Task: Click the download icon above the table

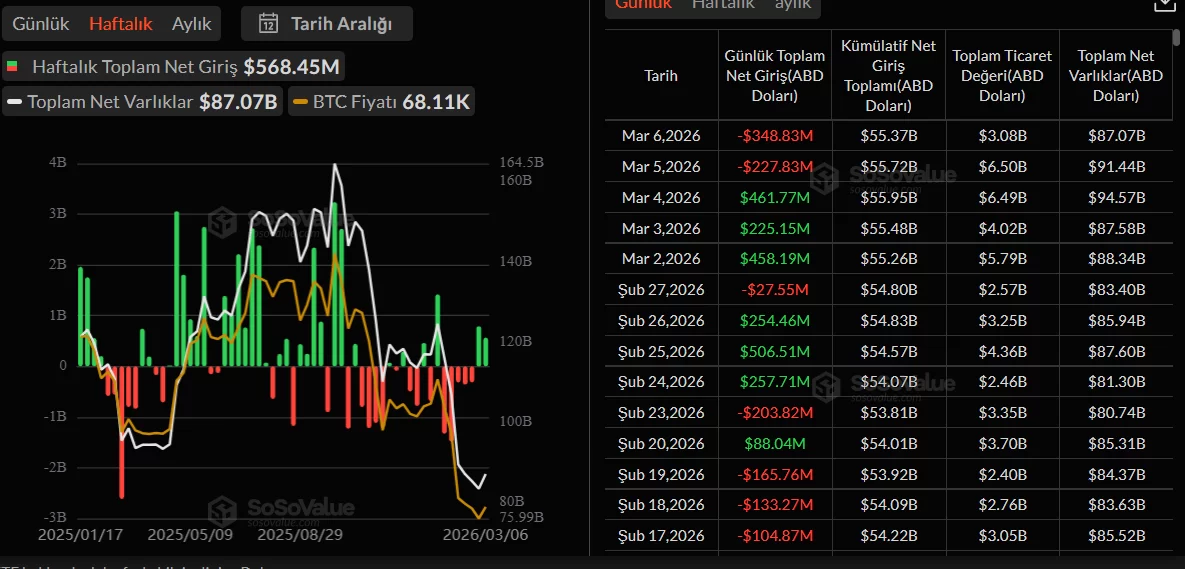Action: coord(1164,5)
